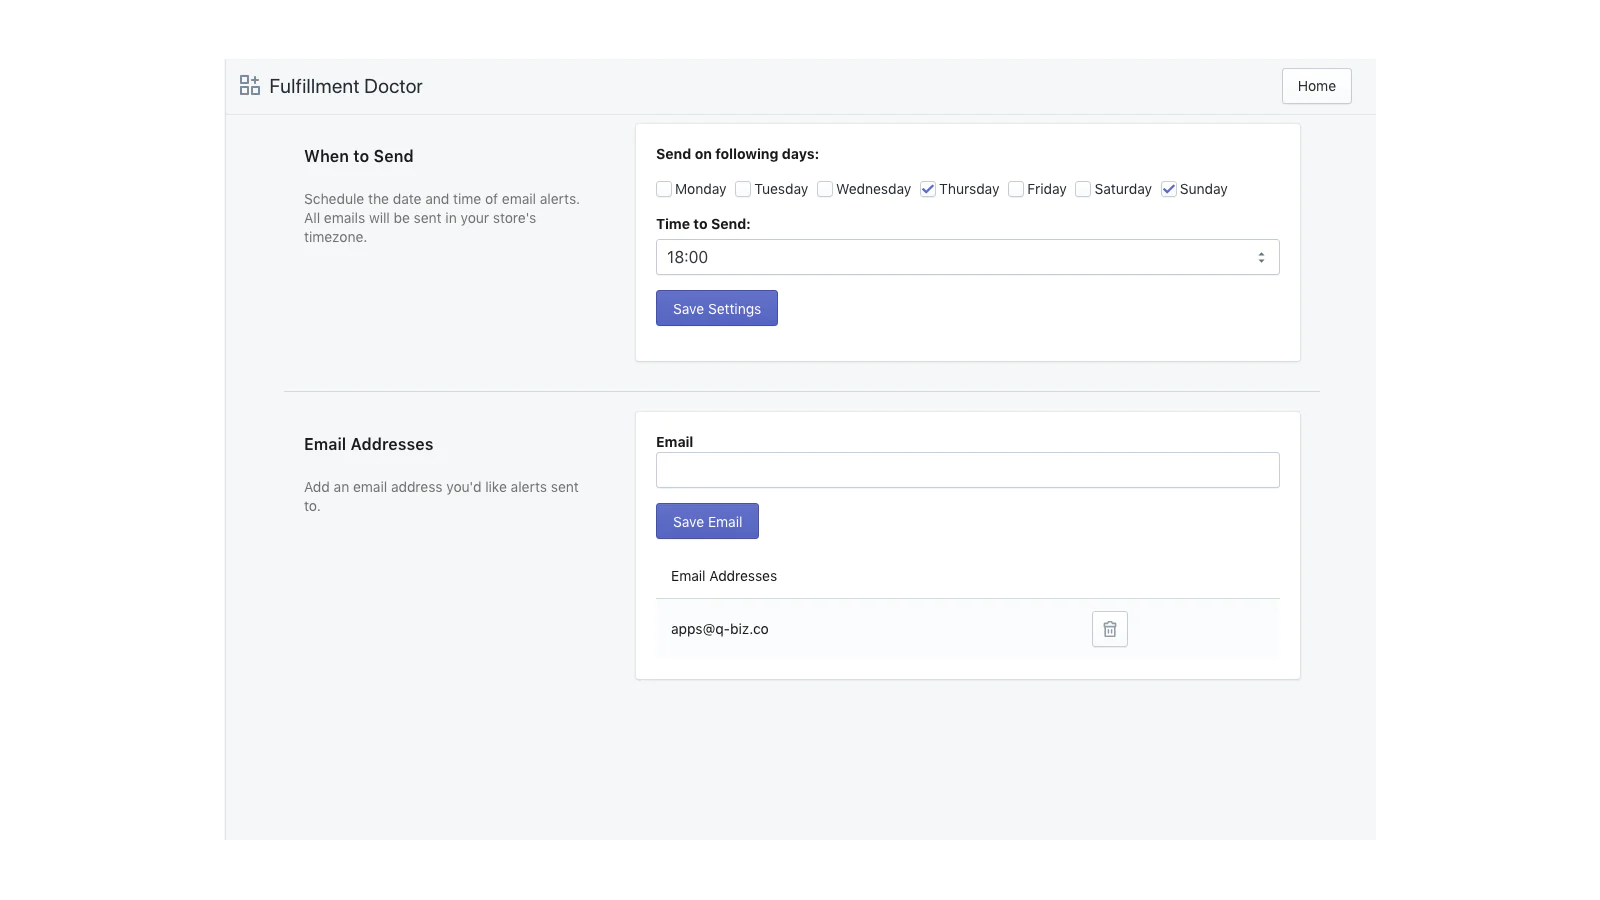The width and height of the screenshot is (1600, 900).
Task: Click 'Send on following days:' label
Action: click(737, 154)
